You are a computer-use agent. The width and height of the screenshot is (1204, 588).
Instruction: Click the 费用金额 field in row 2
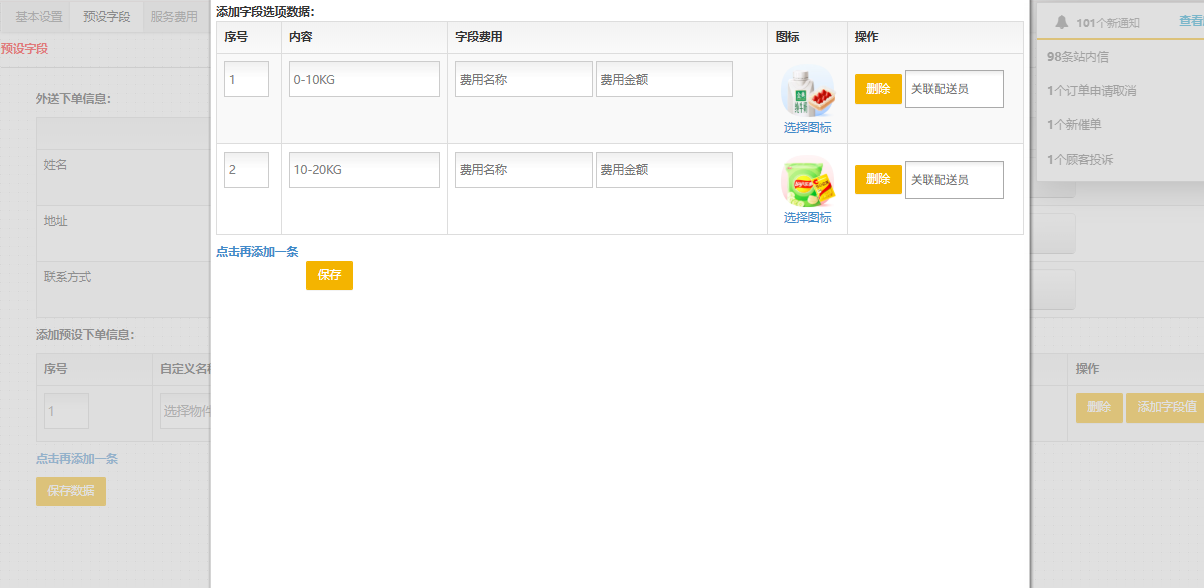(664, 170)
